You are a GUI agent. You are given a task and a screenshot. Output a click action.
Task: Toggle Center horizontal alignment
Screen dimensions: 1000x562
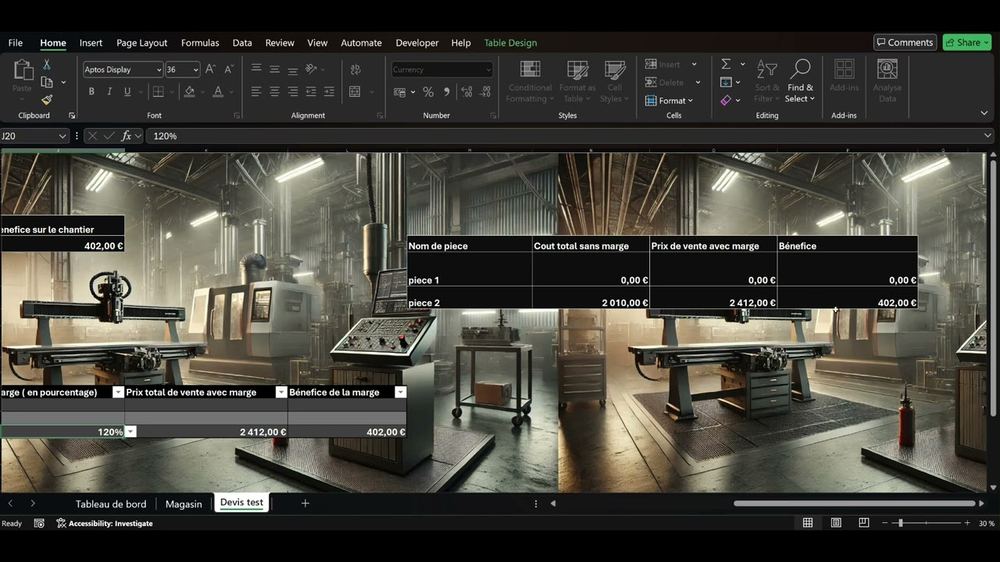274,92
